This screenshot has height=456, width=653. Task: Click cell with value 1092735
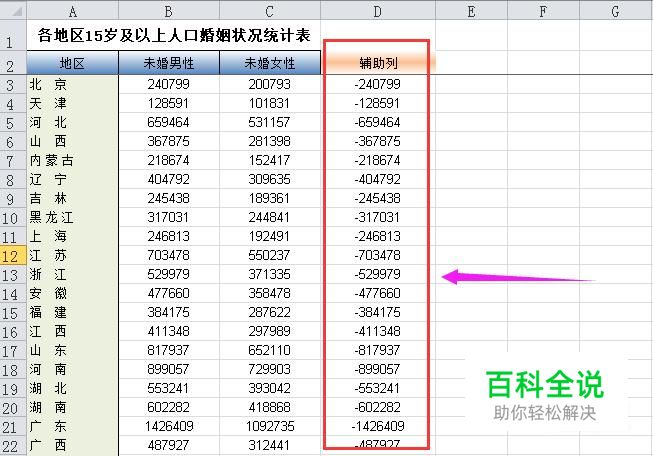click(x=270, y=426)
